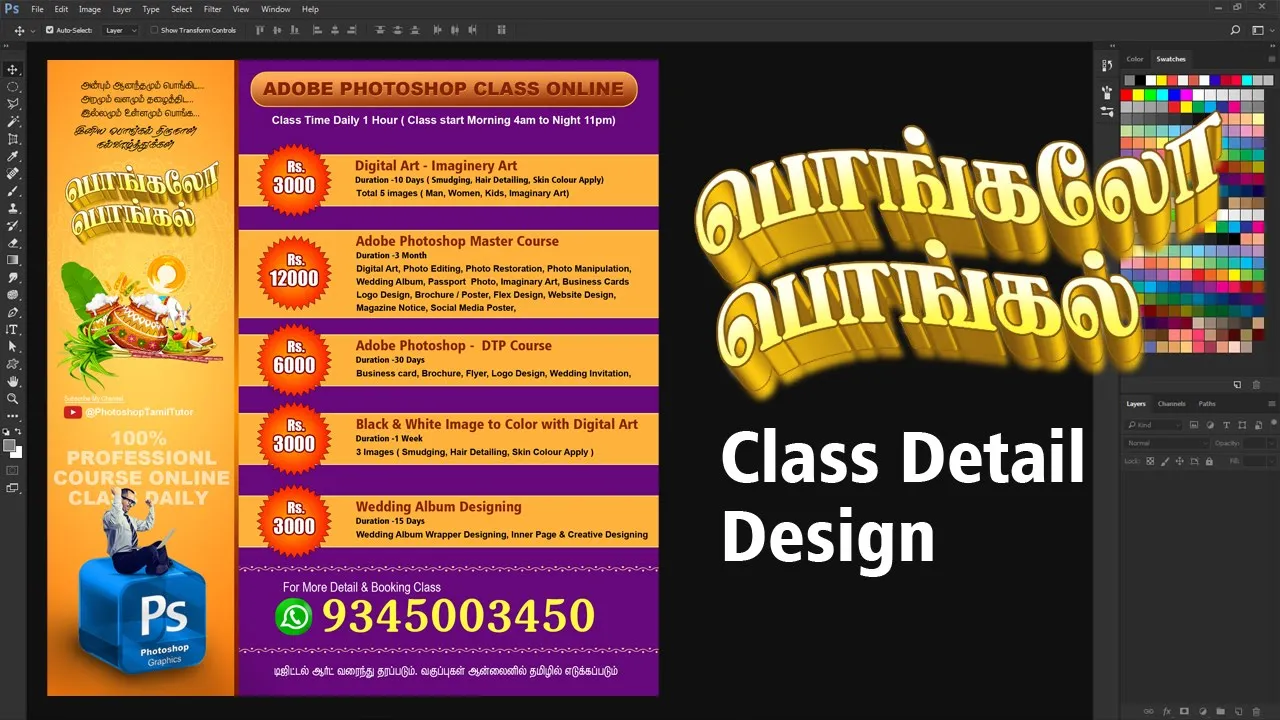Image resolution: width=1280 pixels, height=720 pixels.
Task: Select the Hand tool
Action: point(13,381)
